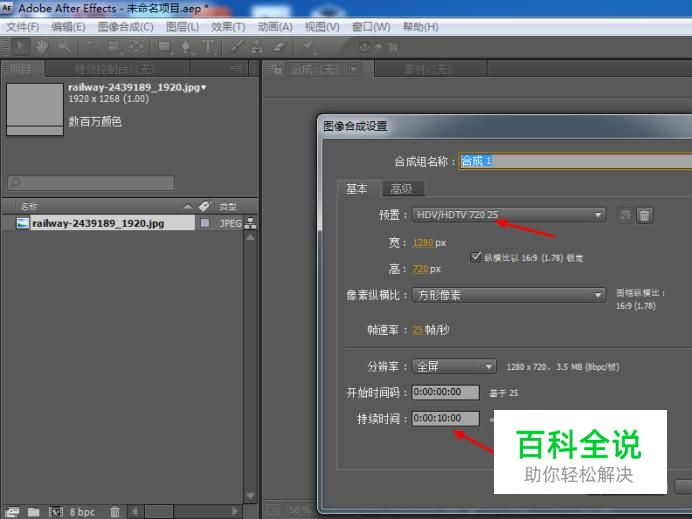This screenshot has height=519, width=692.
Task: Create new folder in Project panel
Action: [34, 511]
